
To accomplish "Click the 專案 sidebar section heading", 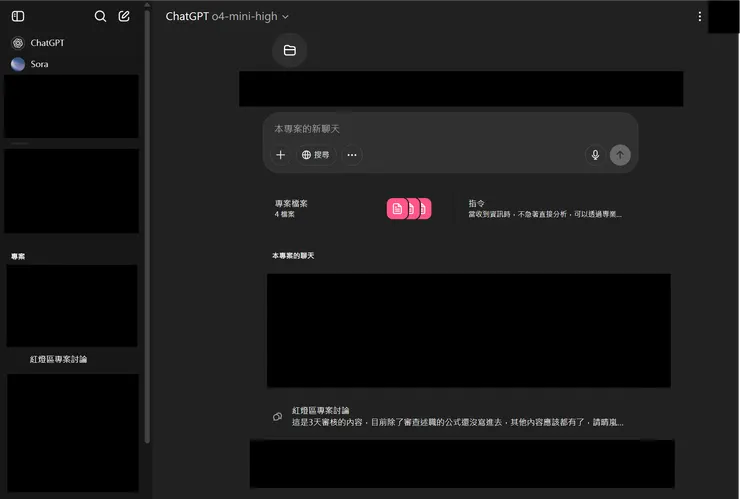I will pyautogui.click(x=18, y=256).
